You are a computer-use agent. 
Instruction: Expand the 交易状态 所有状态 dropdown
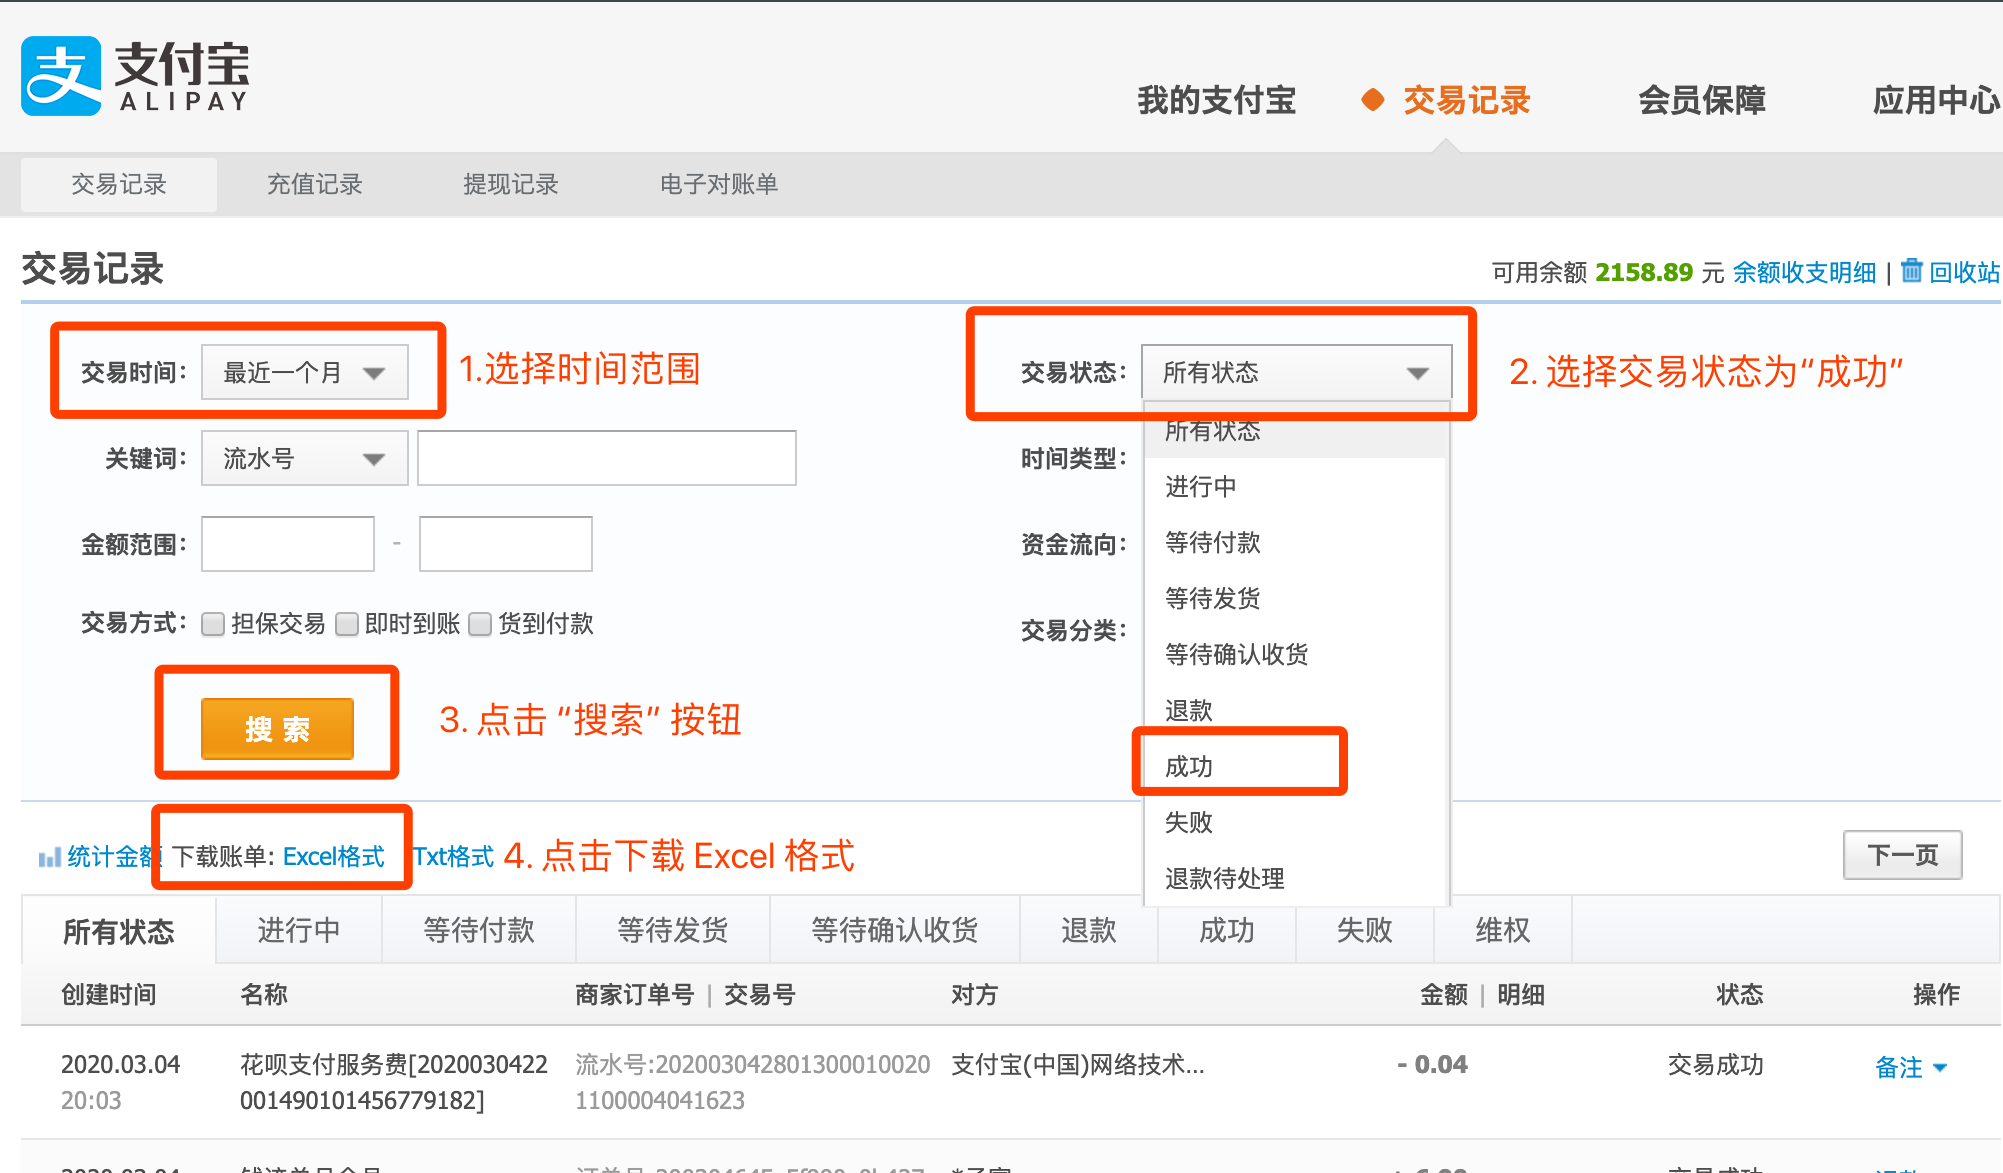[1296, 372]
